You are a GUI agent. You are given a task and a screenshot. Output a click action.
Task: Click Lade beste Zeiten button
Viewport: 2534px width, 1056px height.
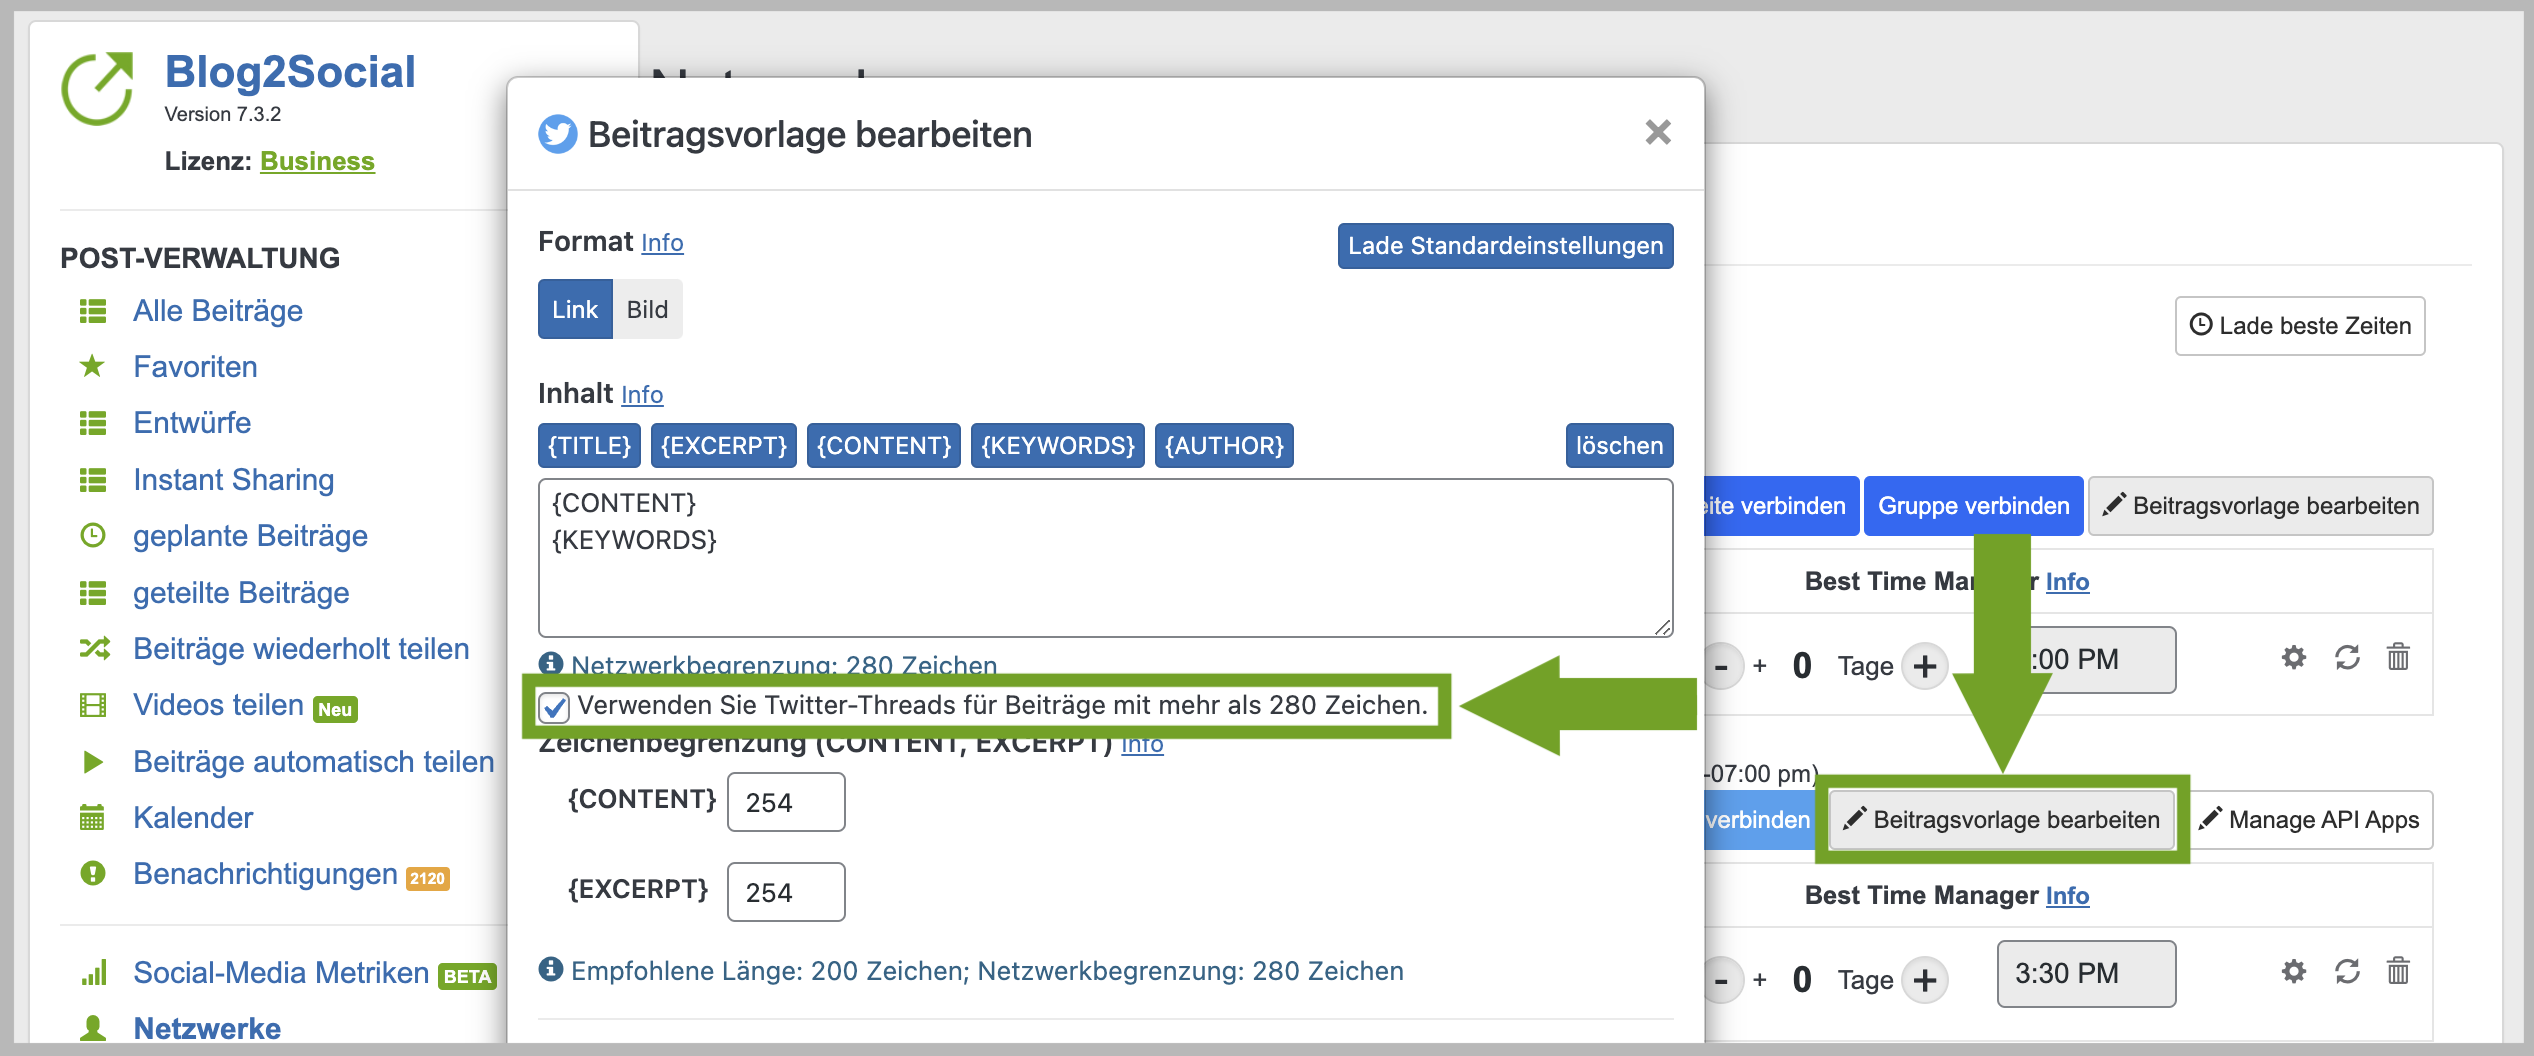[2300, 326]
